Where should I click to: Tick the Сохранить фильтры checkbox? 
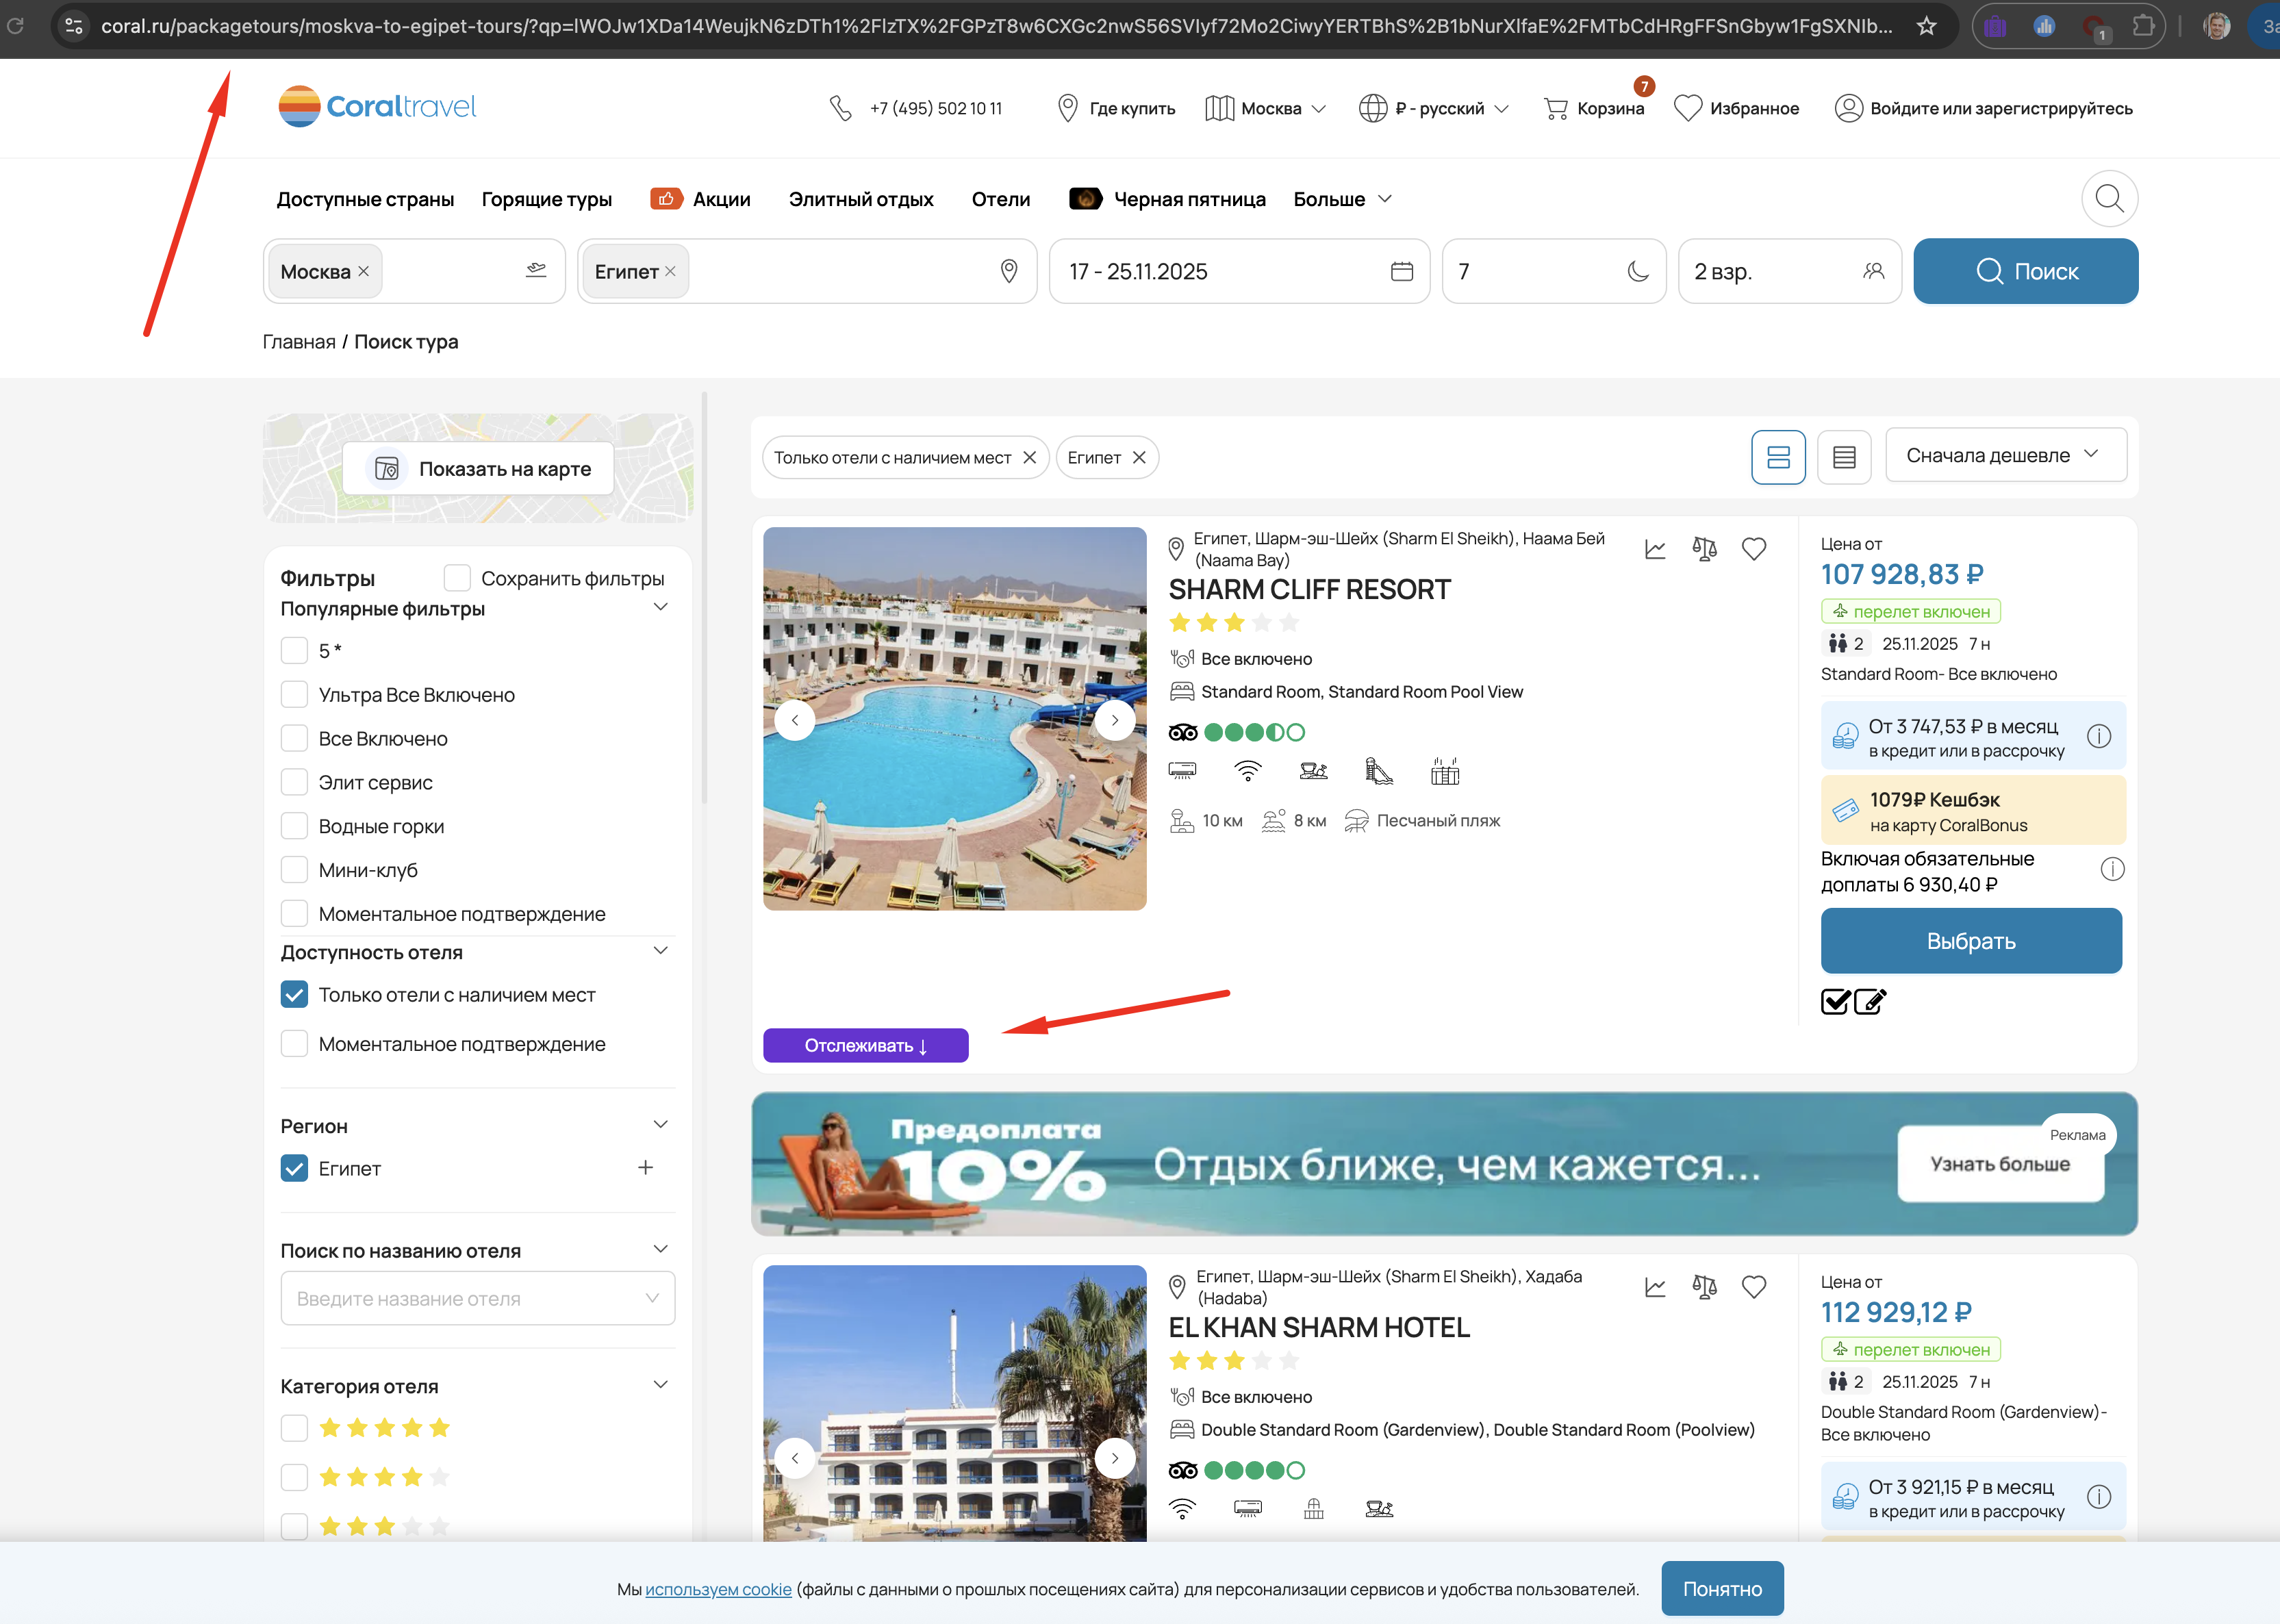click(457, 578)
